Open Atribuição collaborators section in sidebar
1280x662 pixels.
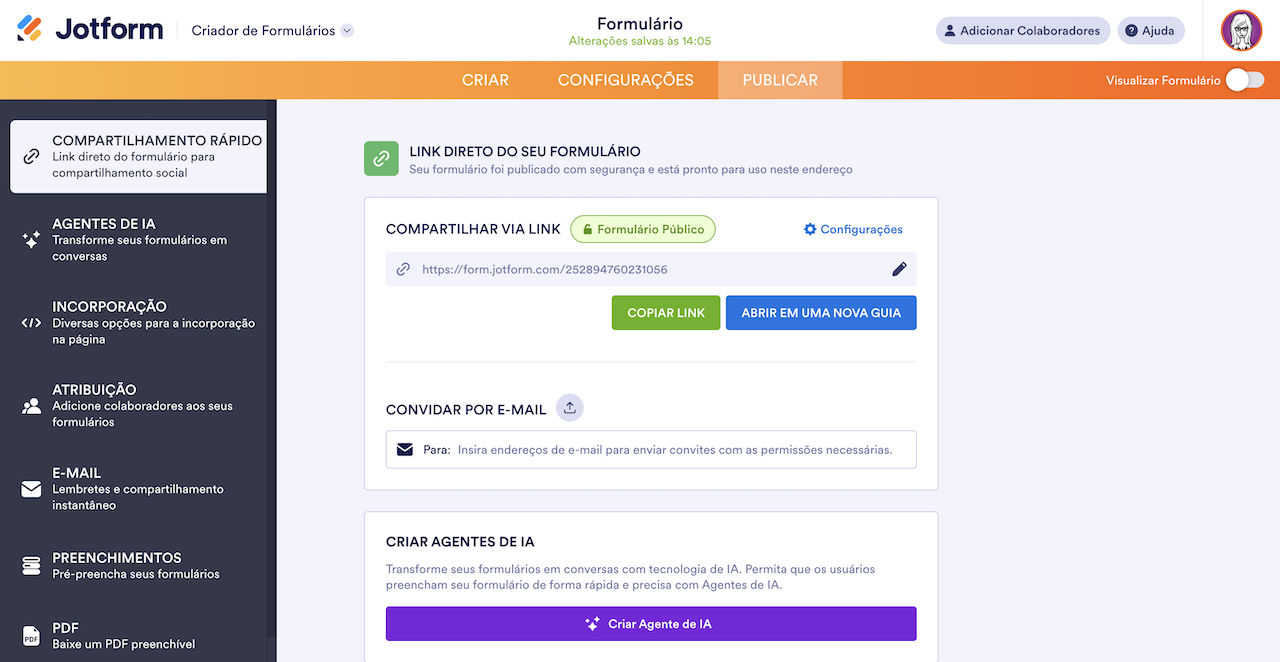point(137,406)
